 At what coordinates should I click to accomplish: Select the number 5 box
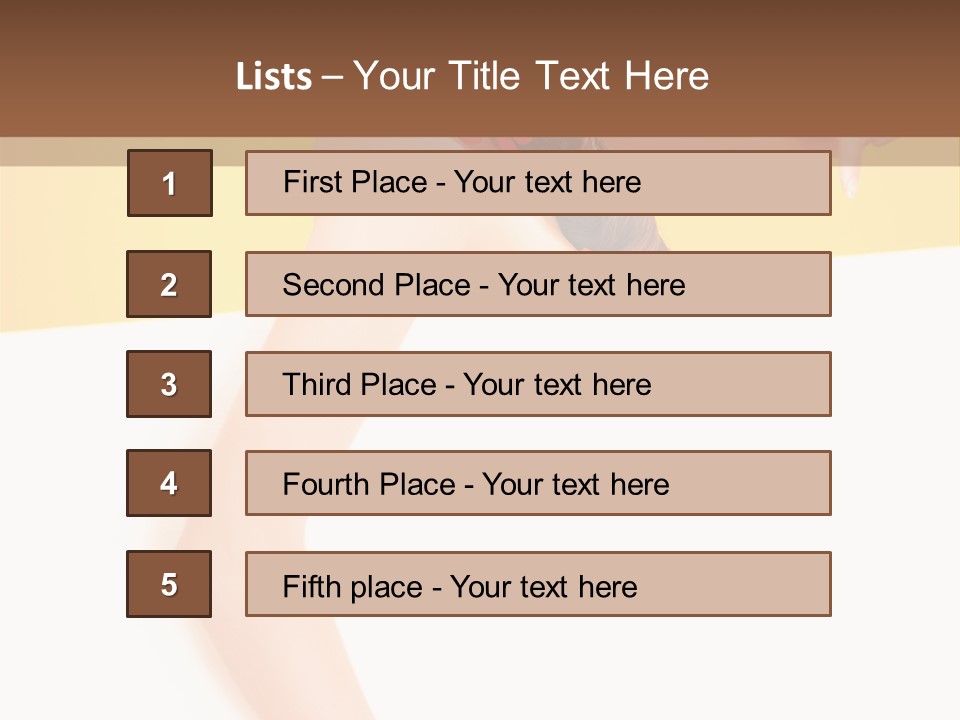point(169,584)
